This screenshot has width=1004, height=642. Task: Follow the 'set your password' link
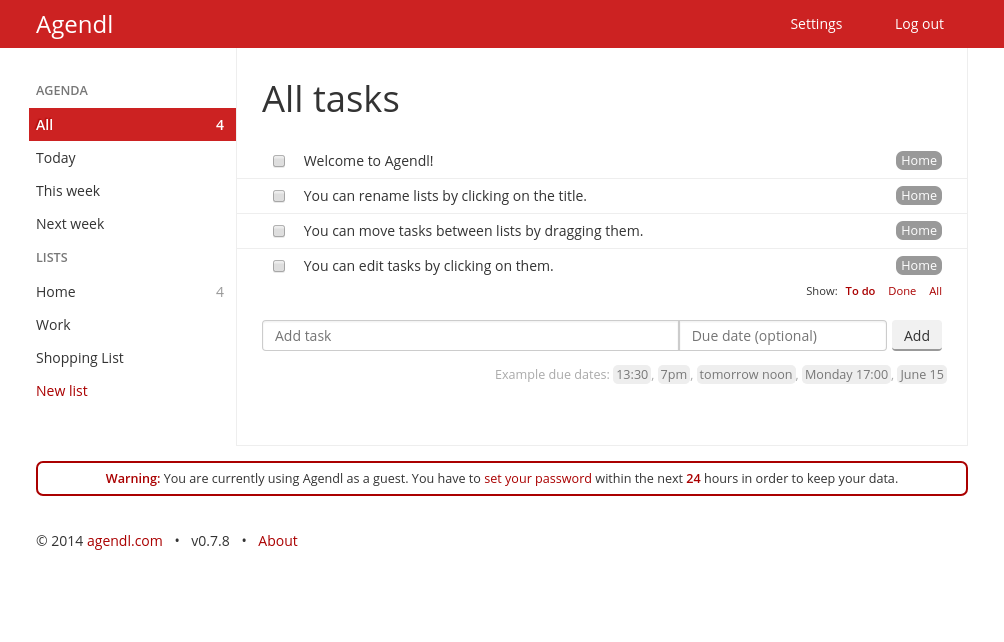click(538, 479)
